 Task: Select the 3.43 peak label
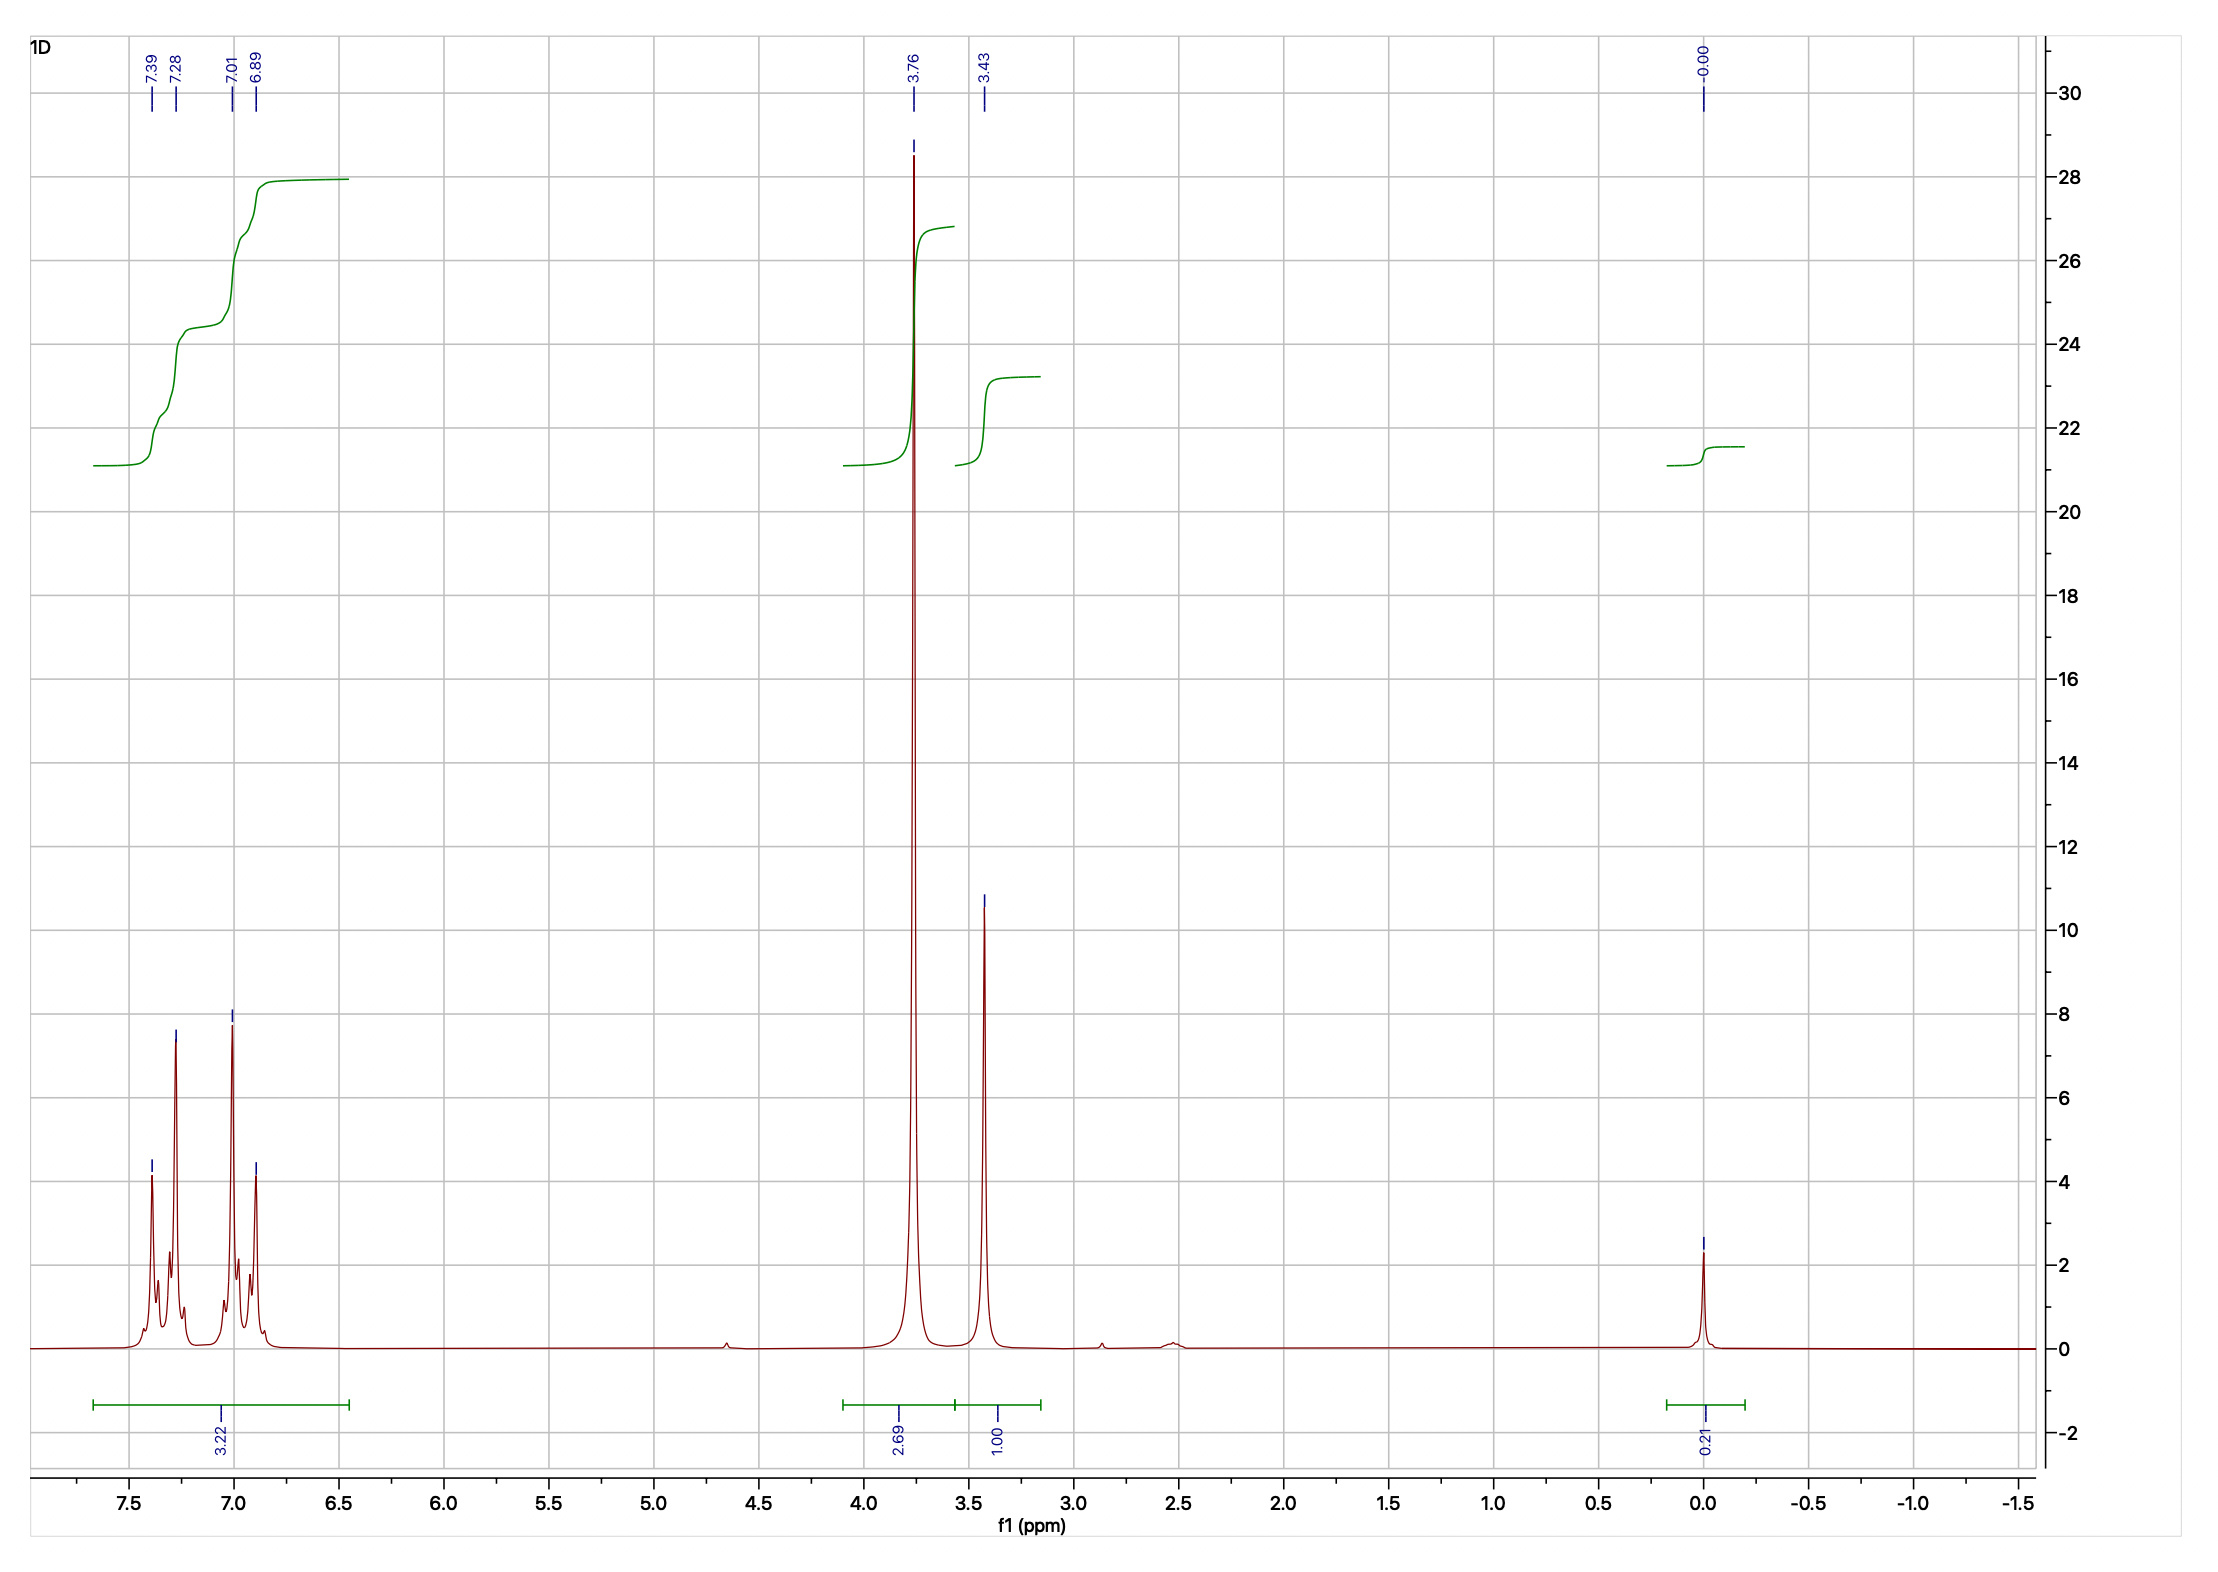984,68
